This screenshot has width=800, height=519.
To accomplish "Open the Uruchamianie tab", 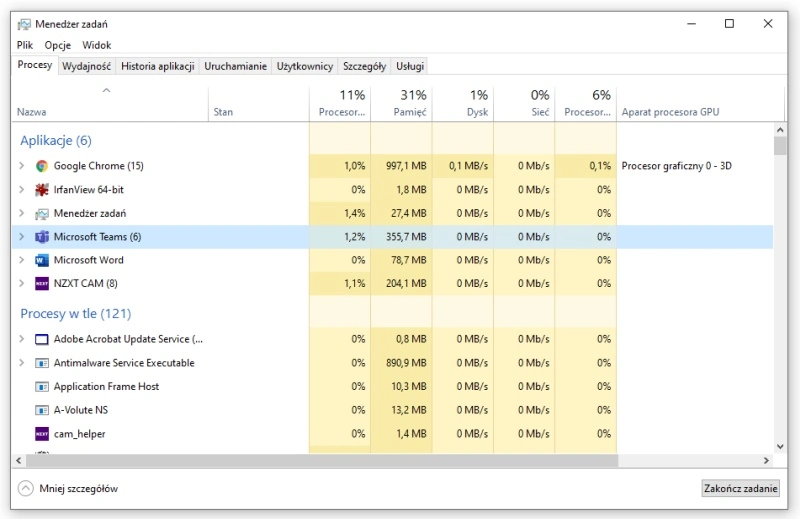I will point(235,66).
